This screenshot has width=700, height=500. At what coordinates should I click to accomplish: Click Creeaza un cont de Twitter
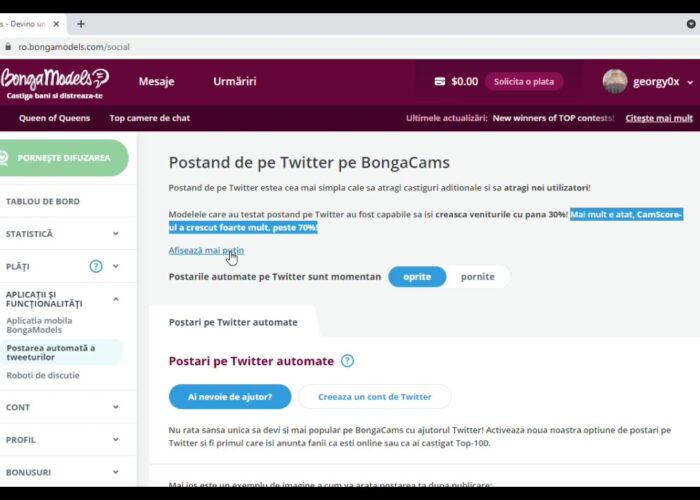tap(375, 396)
